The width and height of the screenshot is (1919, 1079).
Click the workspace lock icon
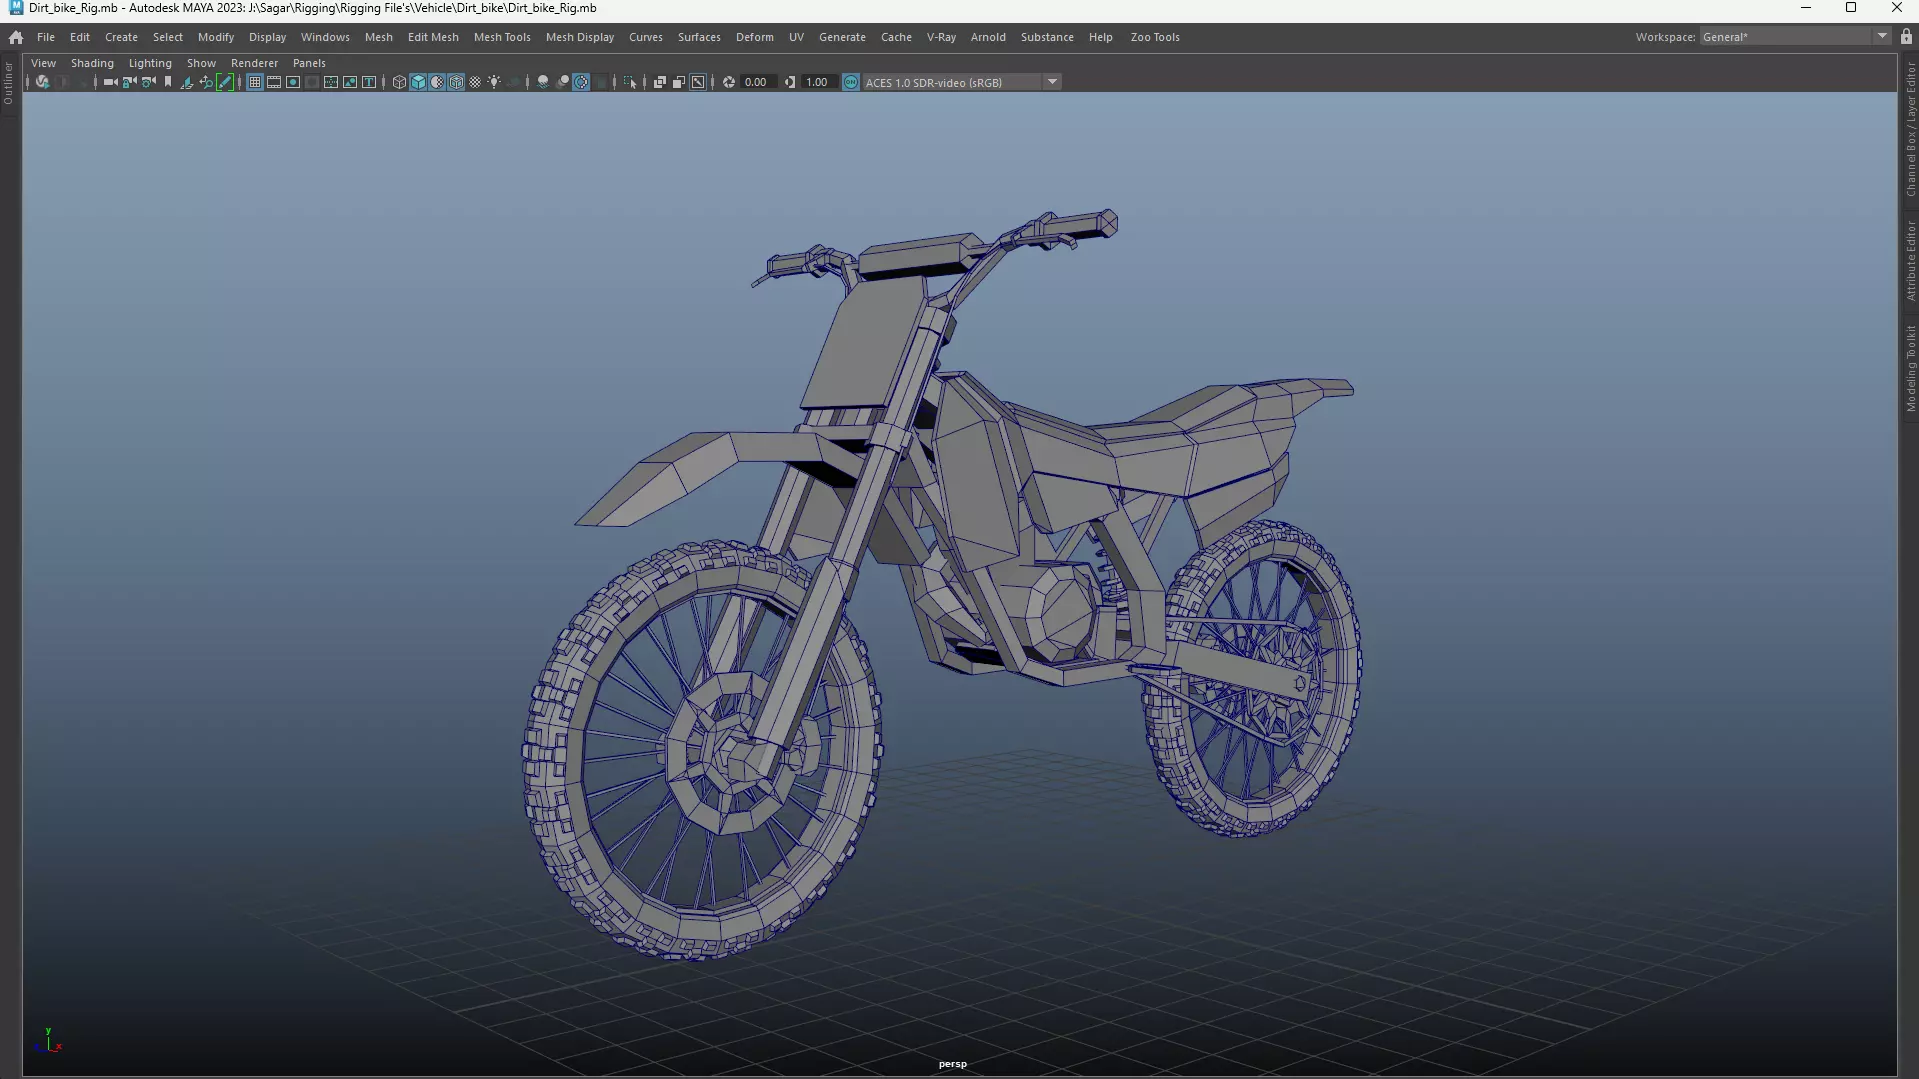click(x=1906, y=37)
